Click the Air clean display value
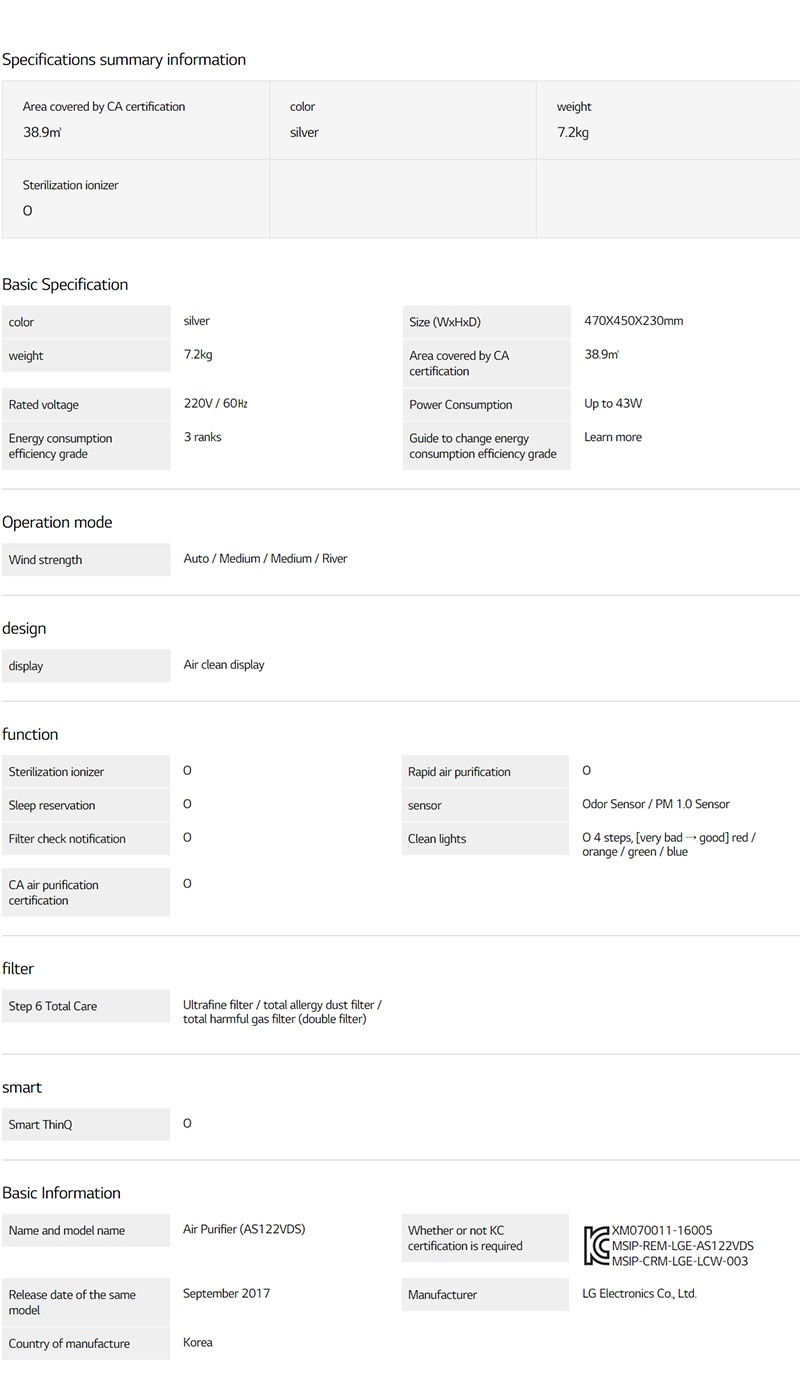The image size is (800, 1398). 224,665
